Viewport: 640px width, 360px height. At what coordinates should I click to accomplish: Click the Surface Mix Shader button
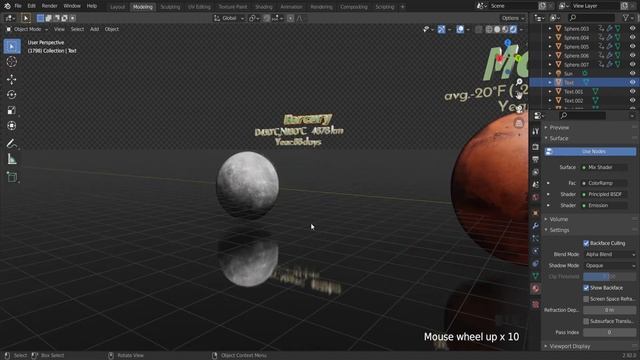[604, 167]
